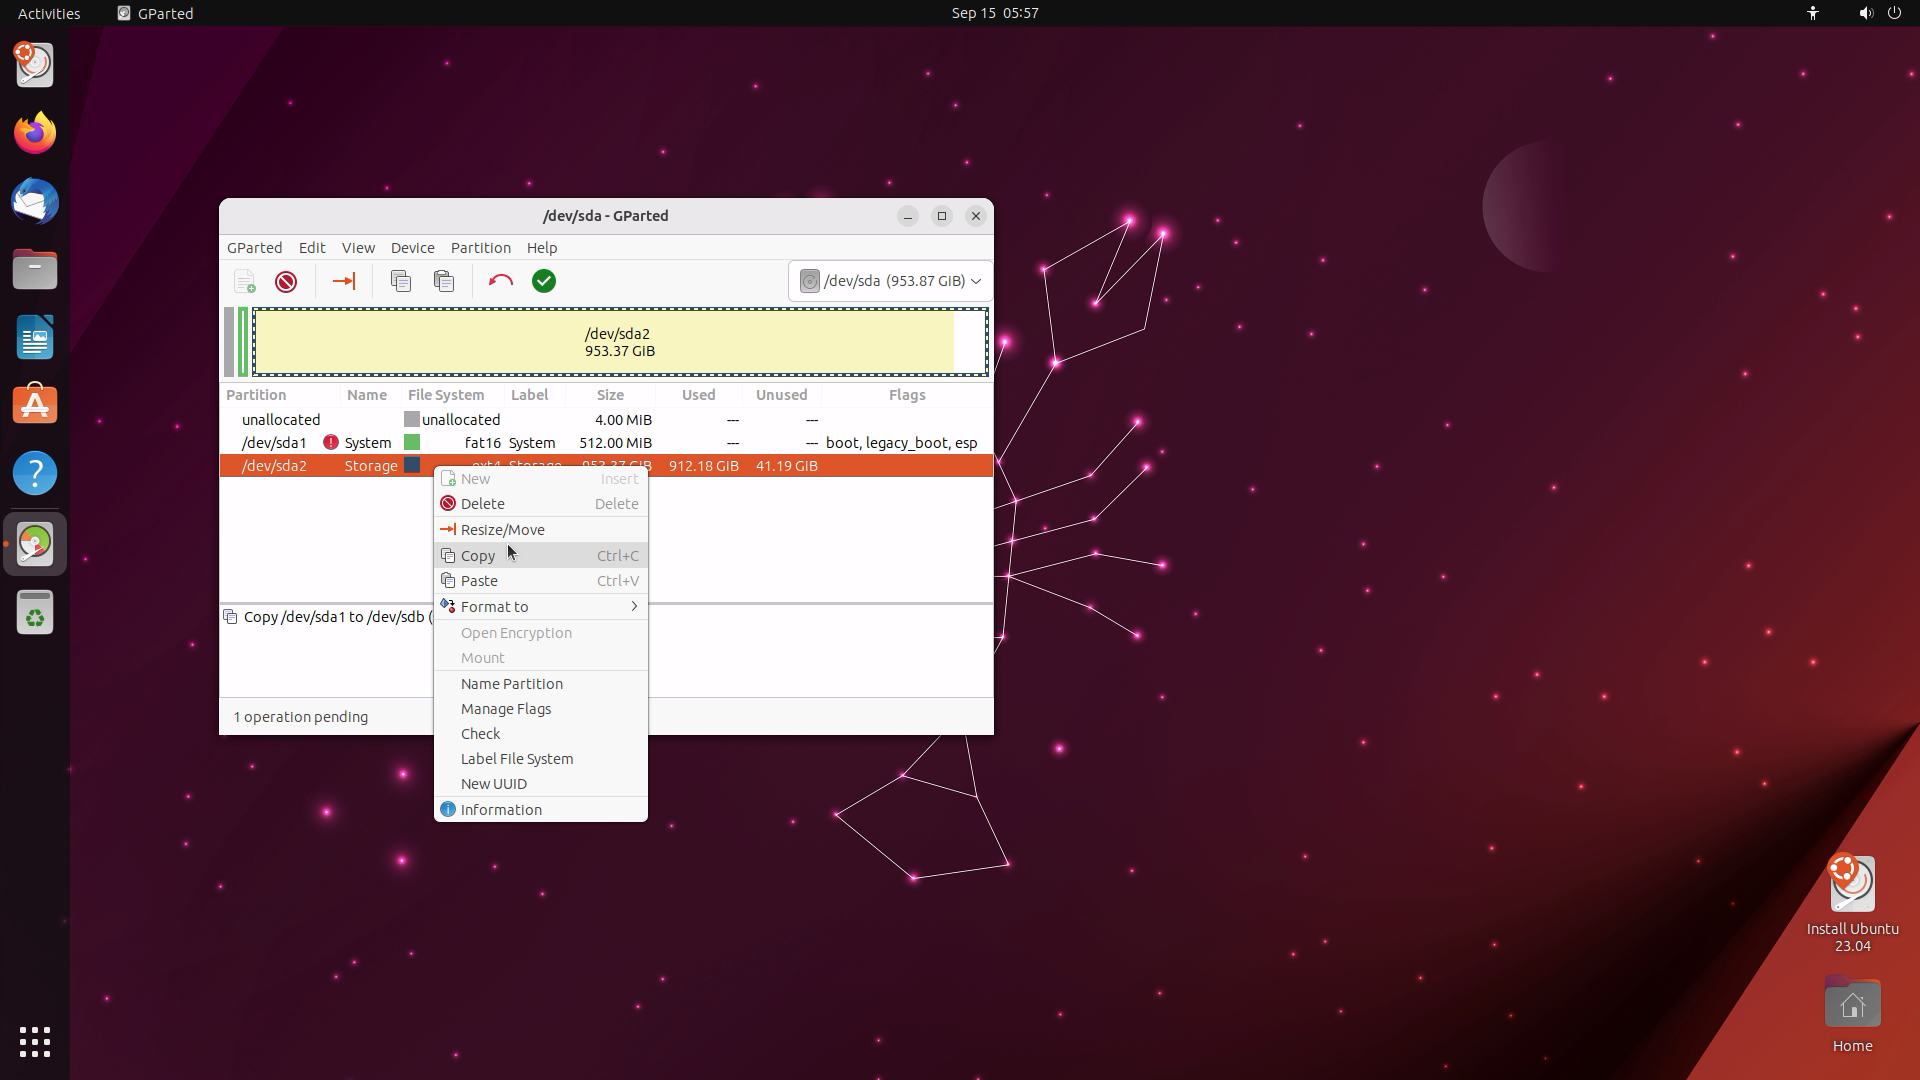The image size is (1920, 1080).
Task: Open the View menu
Action: [358, 247]
